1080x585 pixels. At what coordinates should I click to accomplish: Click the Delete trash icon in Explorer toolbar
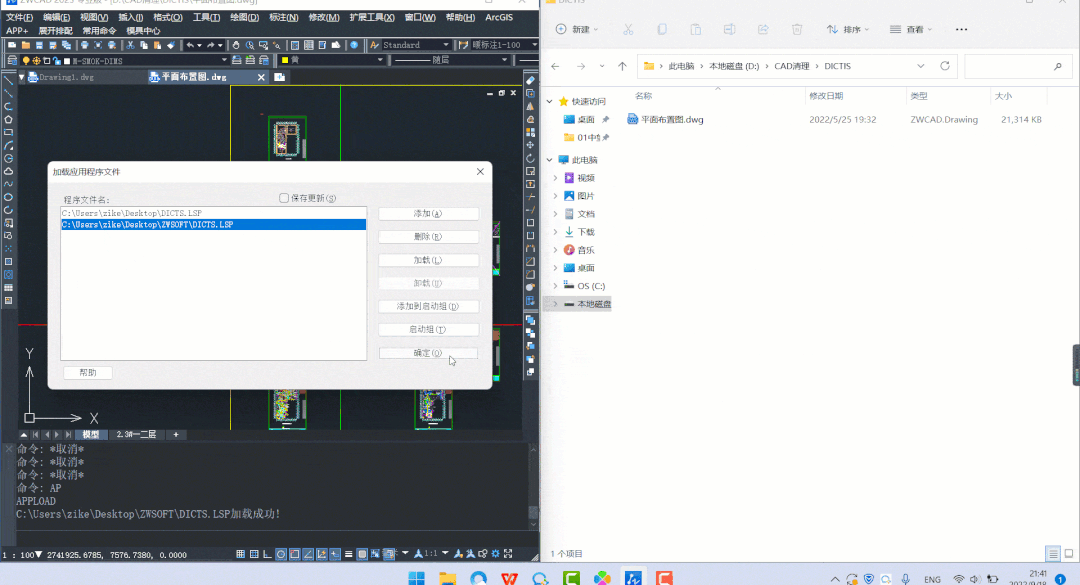(797, 29)
